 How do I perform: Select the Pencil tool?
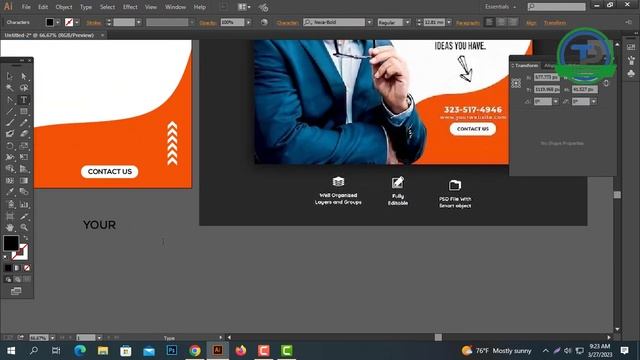(x=24, y=122)
